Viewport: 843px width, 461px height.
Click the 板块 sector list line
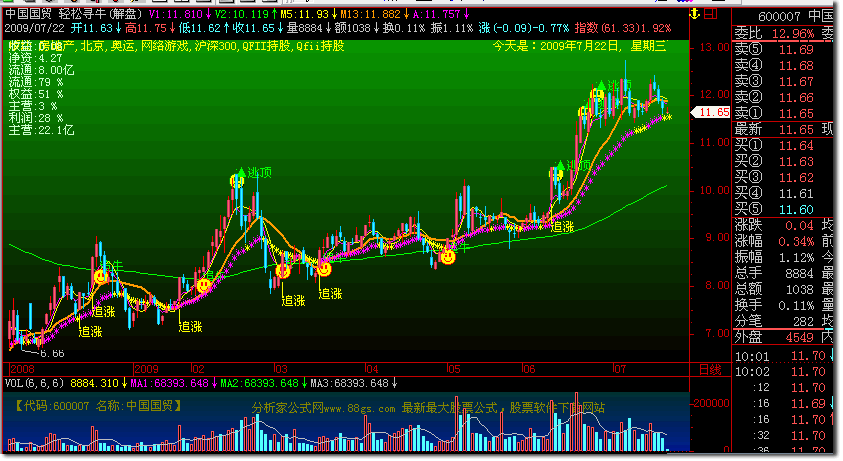[x=176, y=46]
